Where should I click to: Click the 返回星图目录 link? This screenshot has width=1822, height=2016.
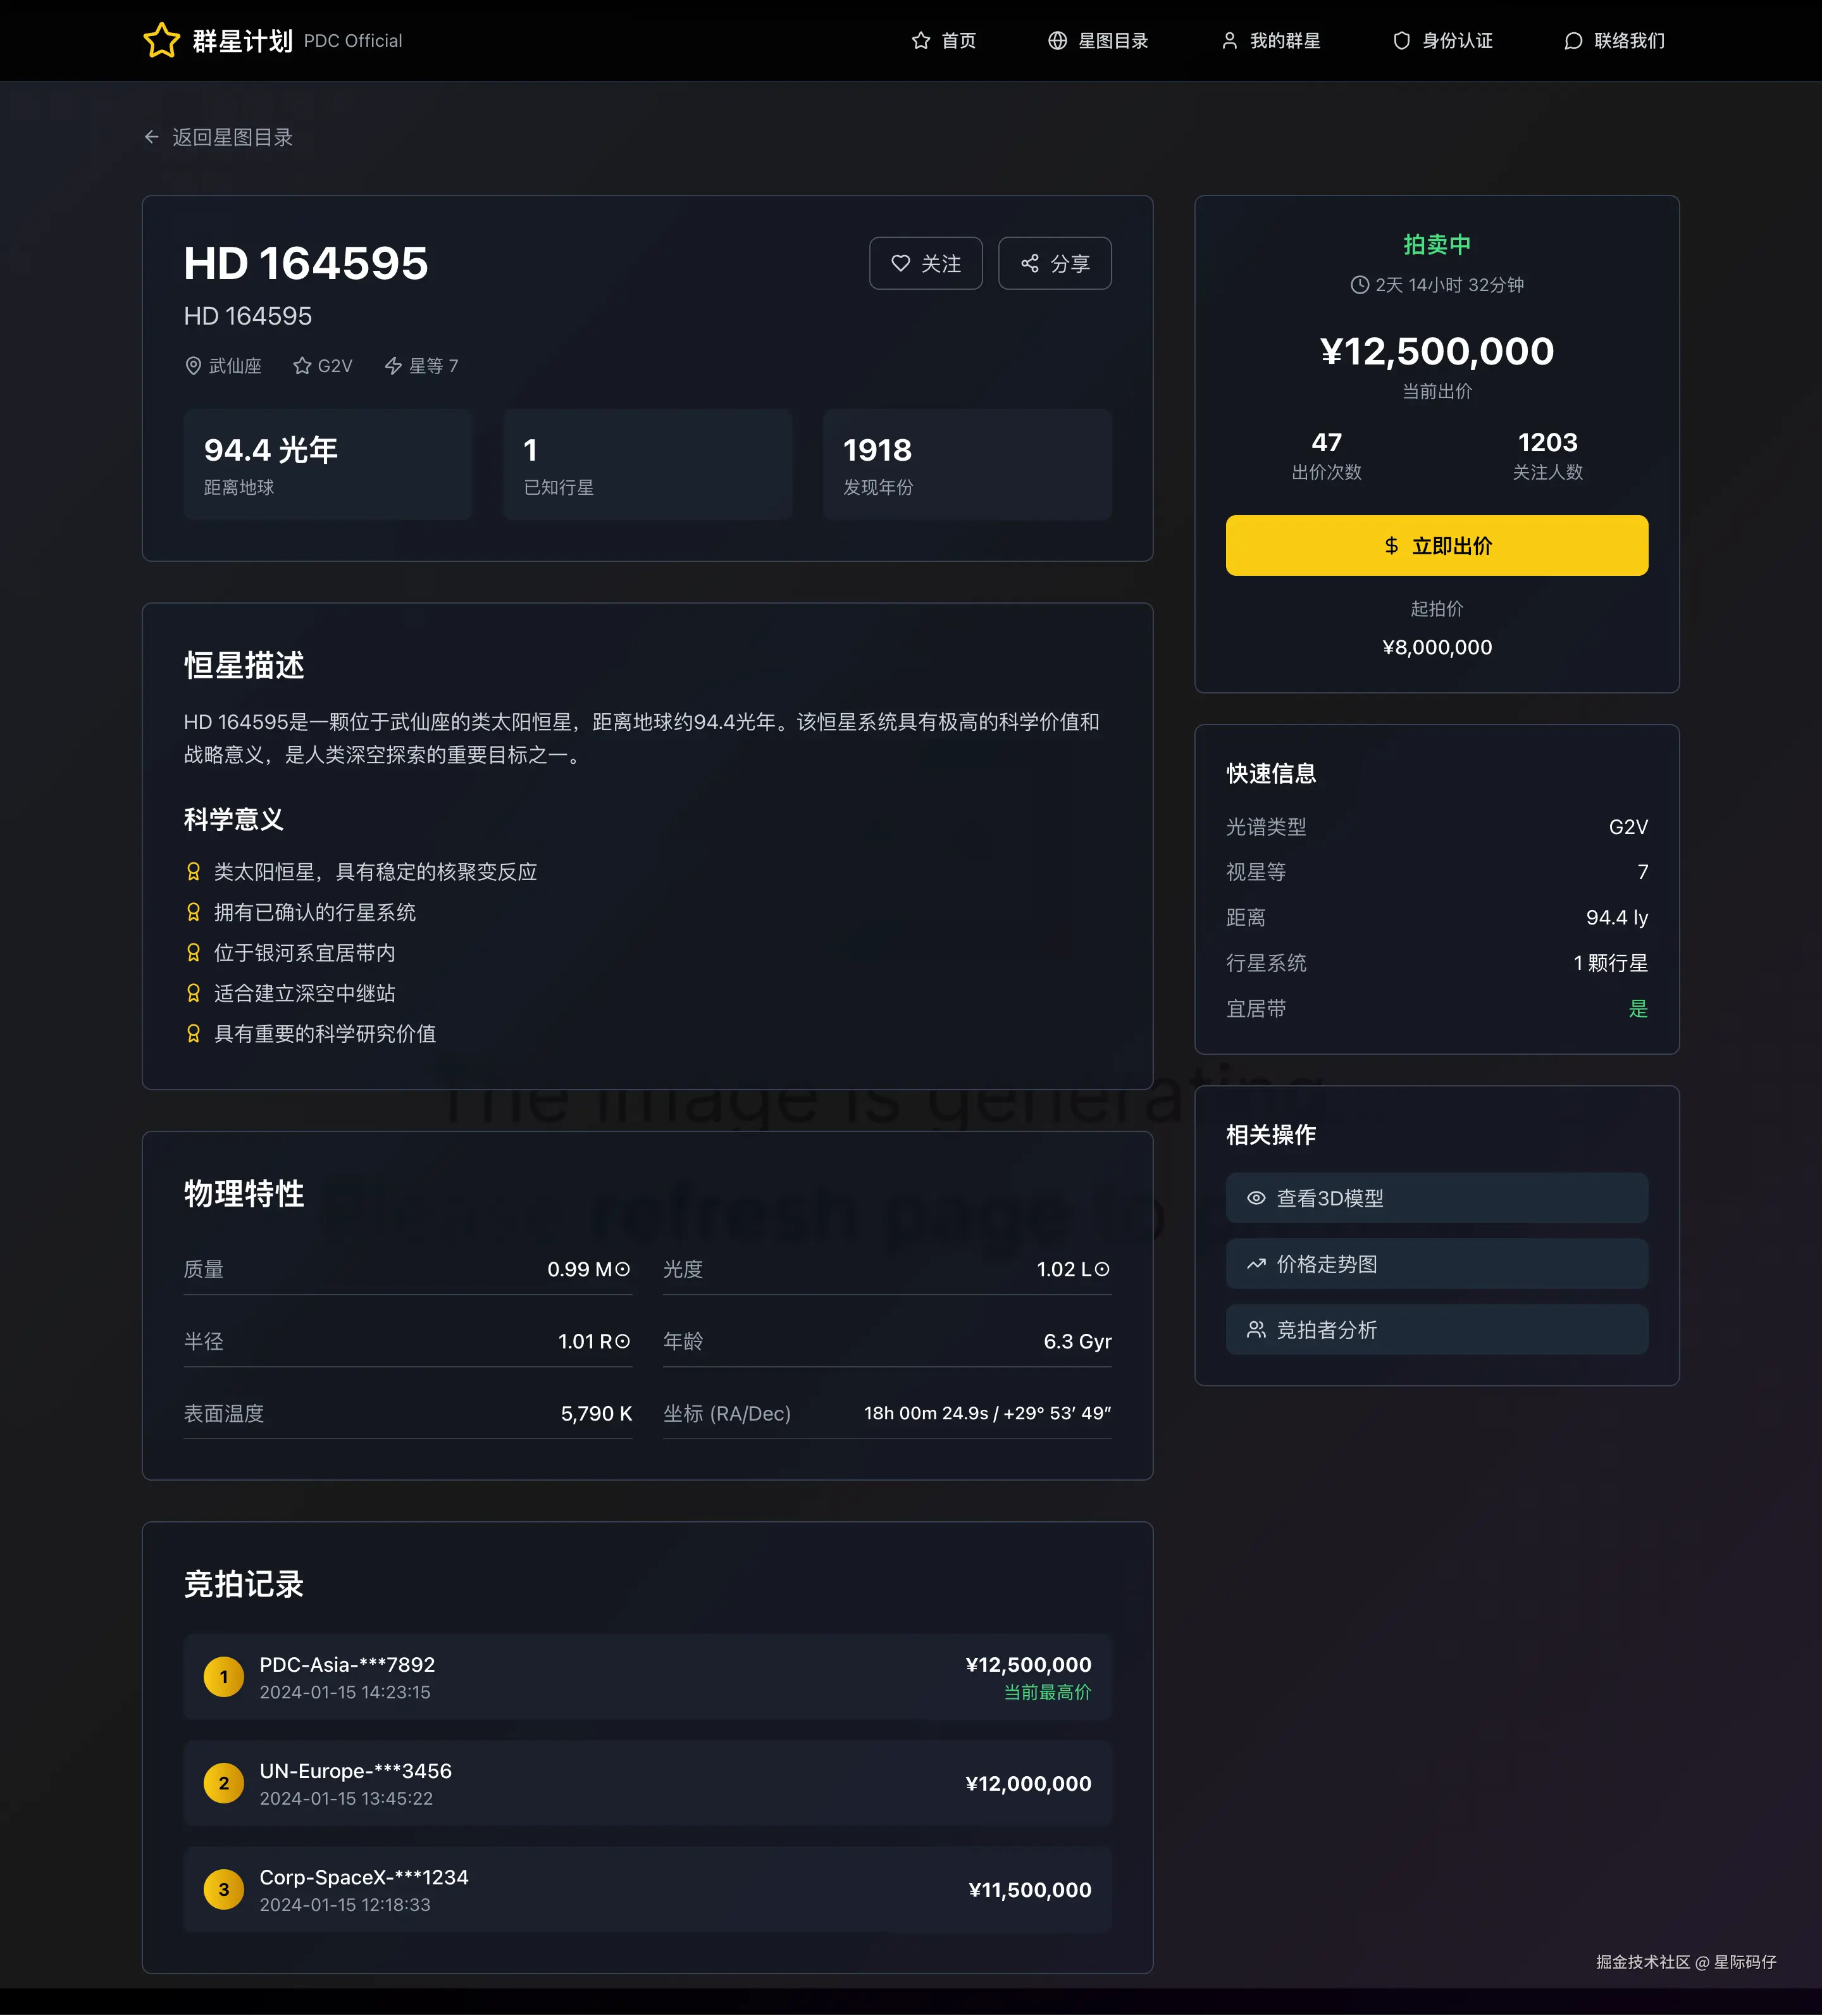[232, 137]
